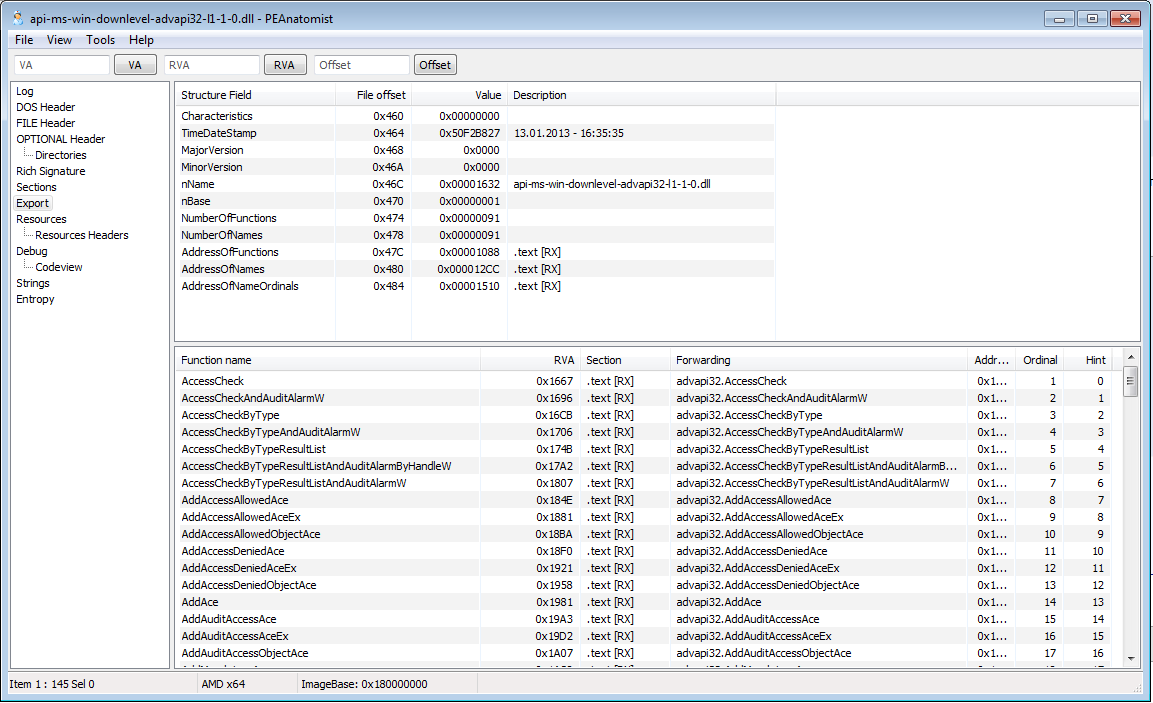Sort by Ordinal column header
1153x703 pixels.
tap(1040, 360)
